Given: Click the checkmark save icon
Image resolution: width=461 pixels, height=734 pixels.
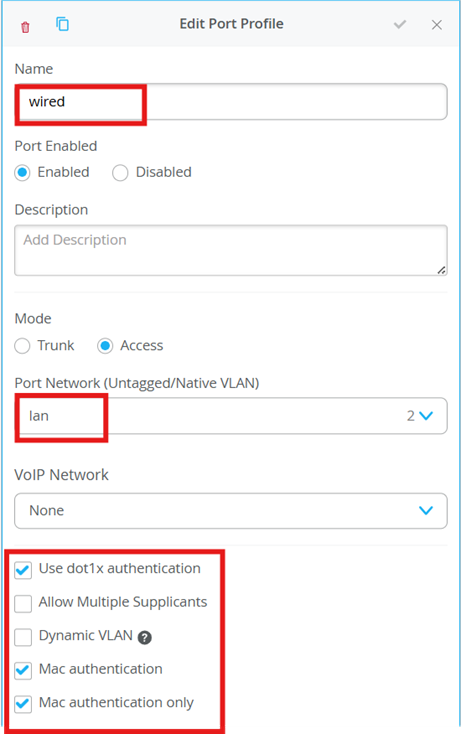Looking at the screenshot, I should [x=400, y=24].
